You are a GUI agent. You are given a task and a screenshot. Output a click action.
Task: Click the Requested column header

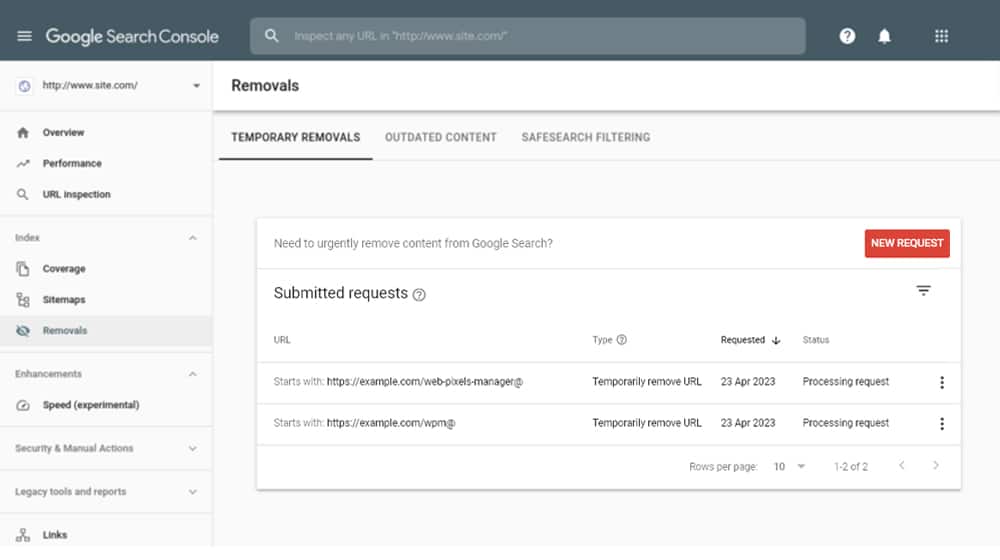click(x=742, y=340)
